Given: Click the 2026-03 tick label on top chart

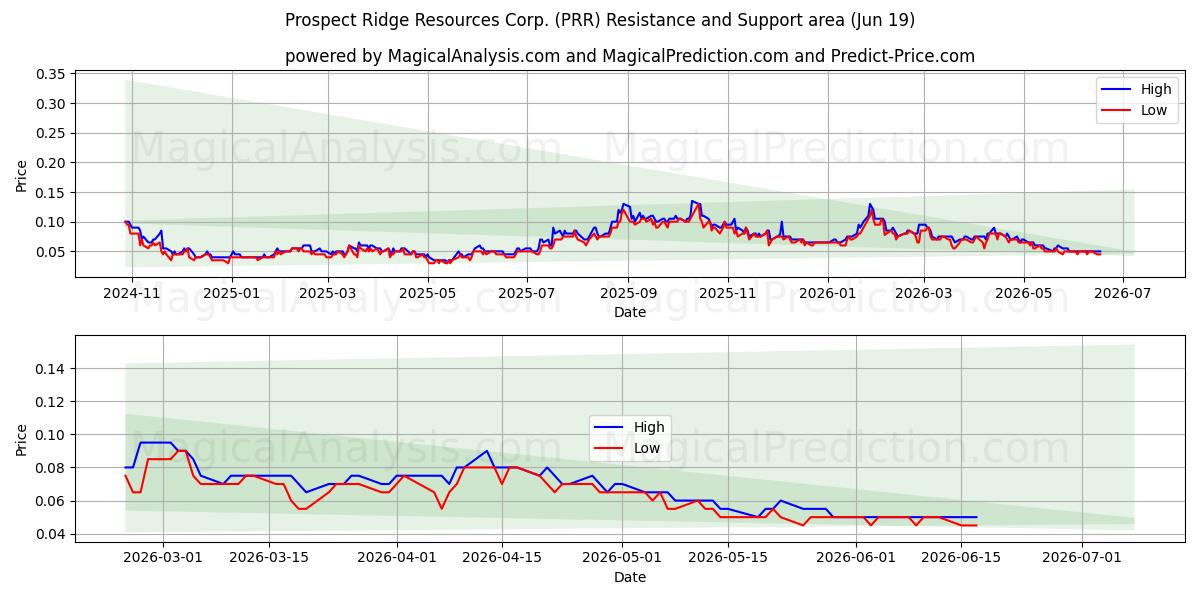Looking at the screenshot, I should pos(923,293).
